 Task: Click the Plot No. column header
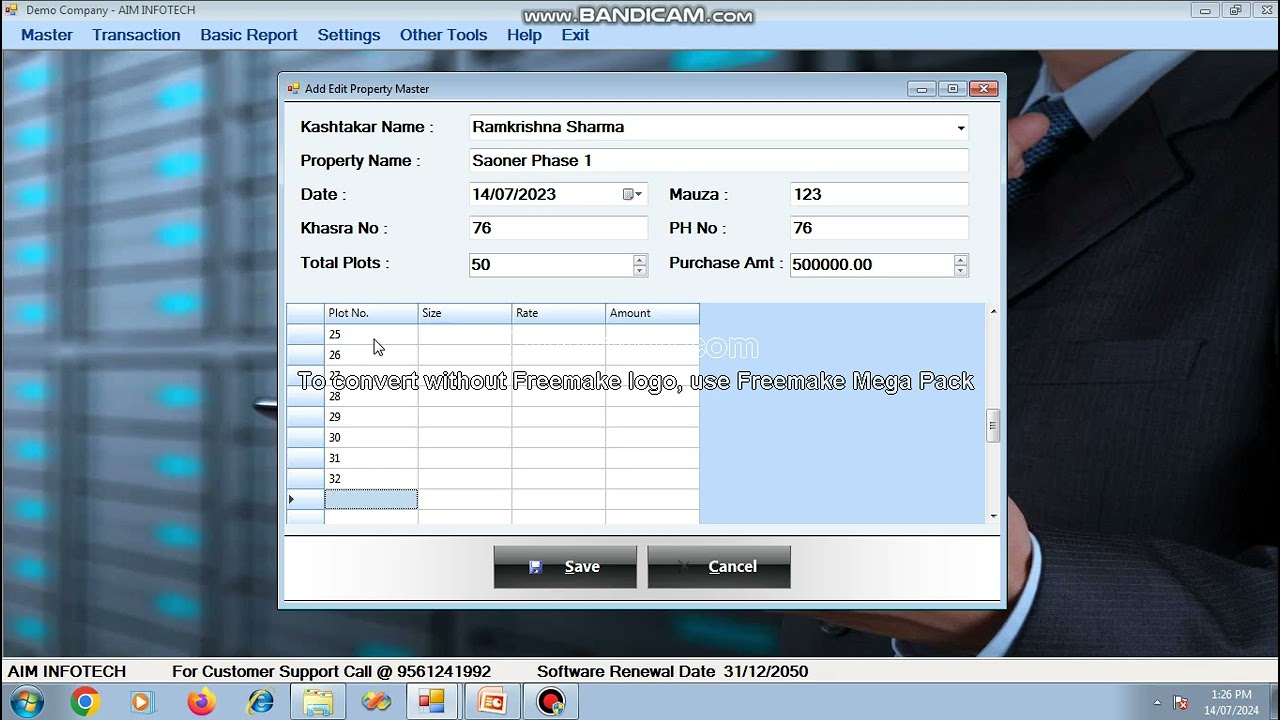click(x=371, y=313)
